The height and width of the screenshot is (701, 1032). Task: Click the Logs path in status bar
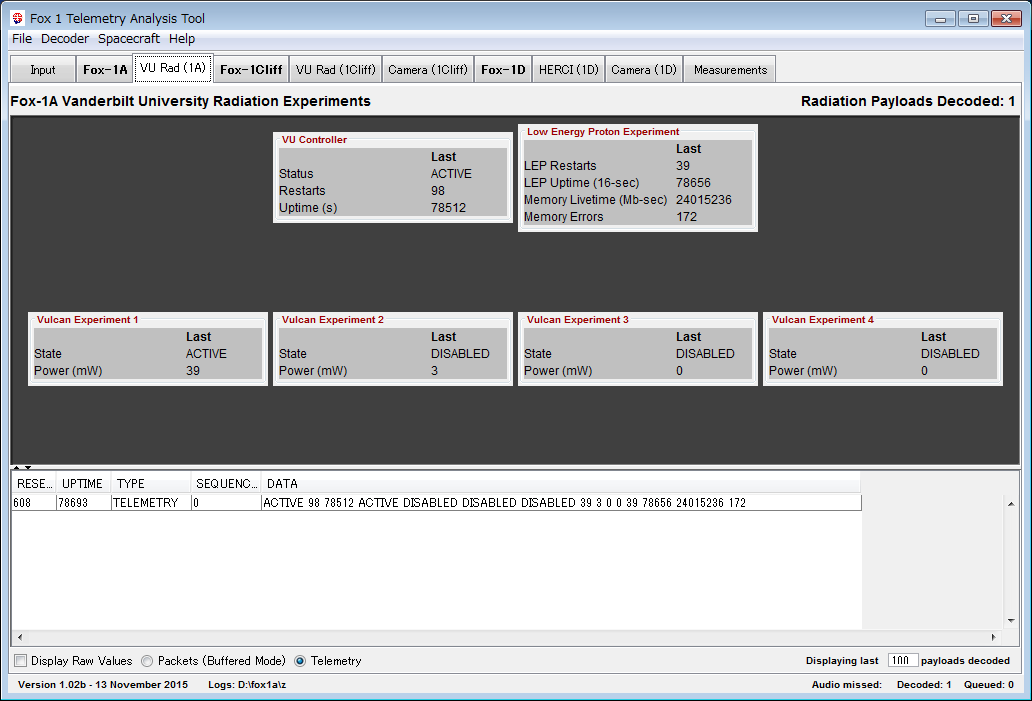[x=247, y=685]
